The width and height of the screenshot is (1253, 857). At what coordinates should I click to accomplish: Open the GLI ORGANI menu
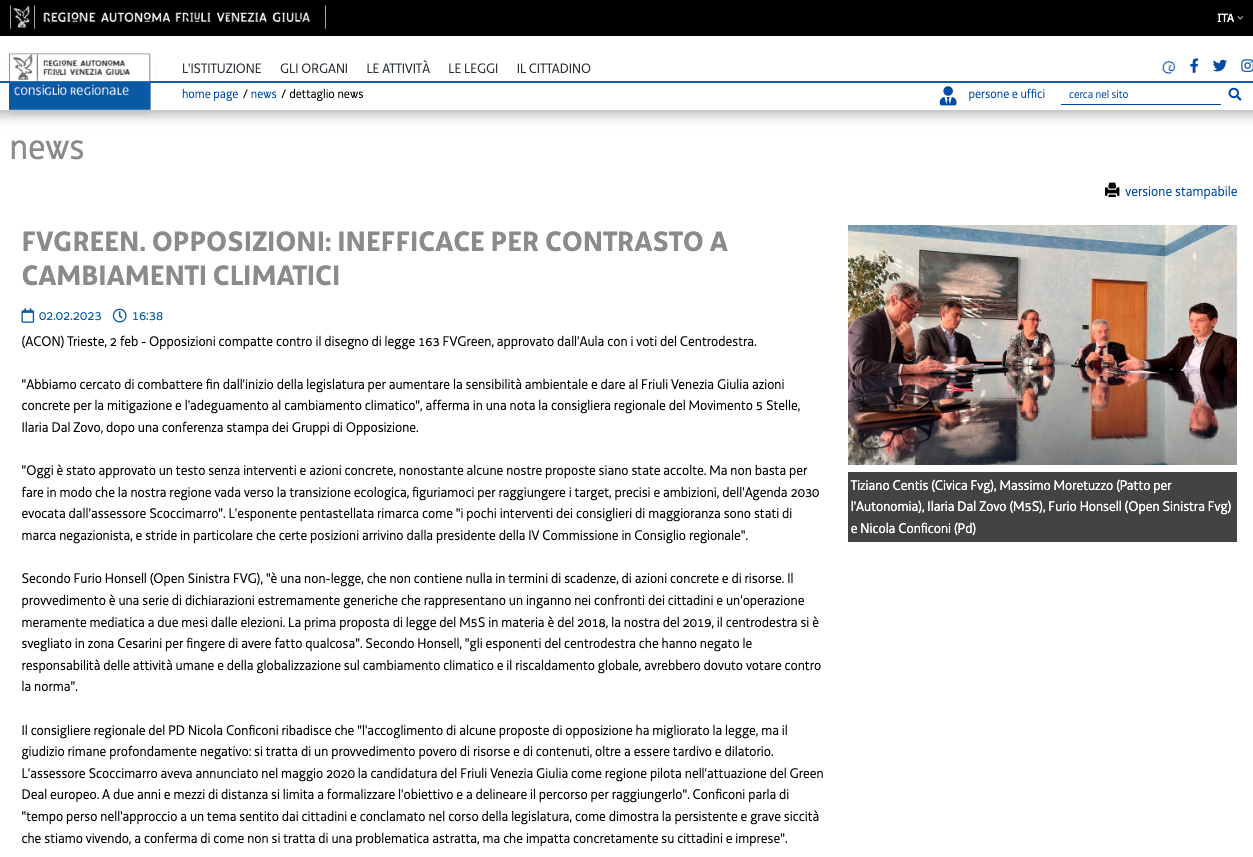[x=314, y=68]
